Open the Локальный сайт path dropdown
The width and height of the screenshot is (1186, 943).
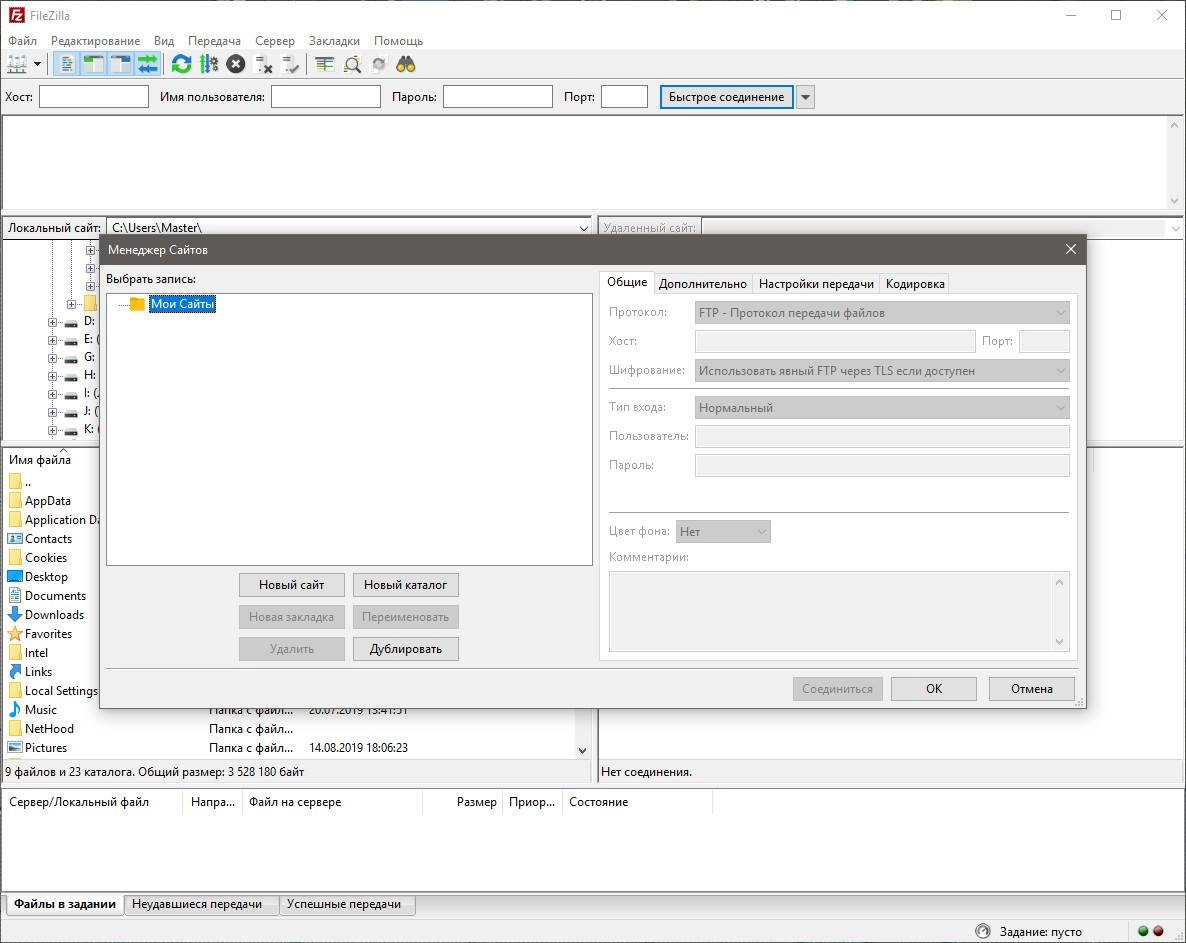tap(583, 228)
